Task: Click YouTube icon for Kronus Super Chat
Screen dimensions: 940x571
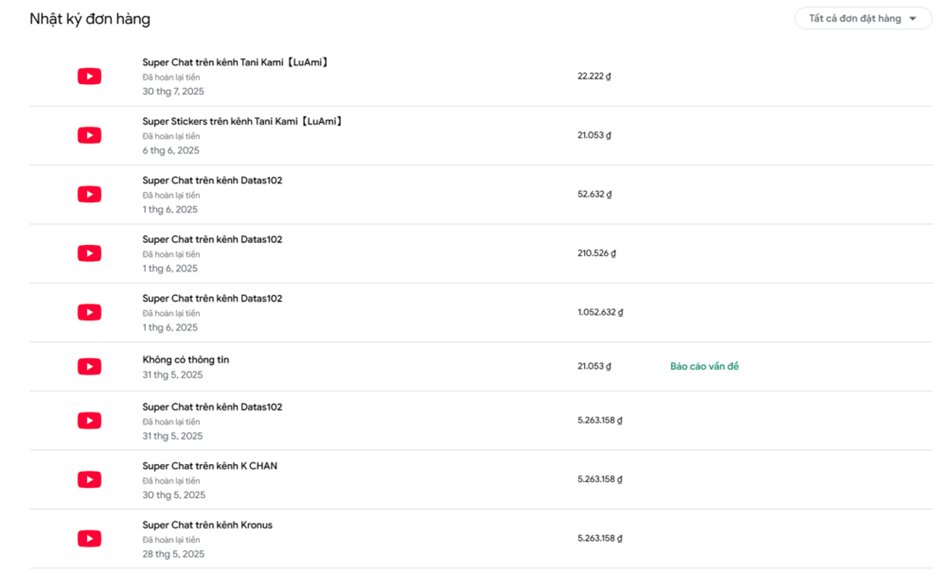Action: point(89,539)
